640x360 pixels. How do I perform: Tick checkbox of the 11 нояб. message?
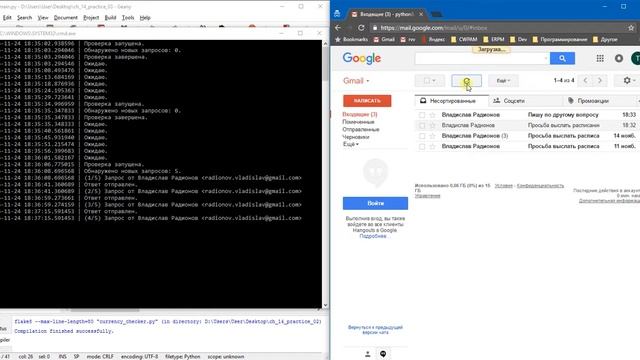[x=422, y=147]
